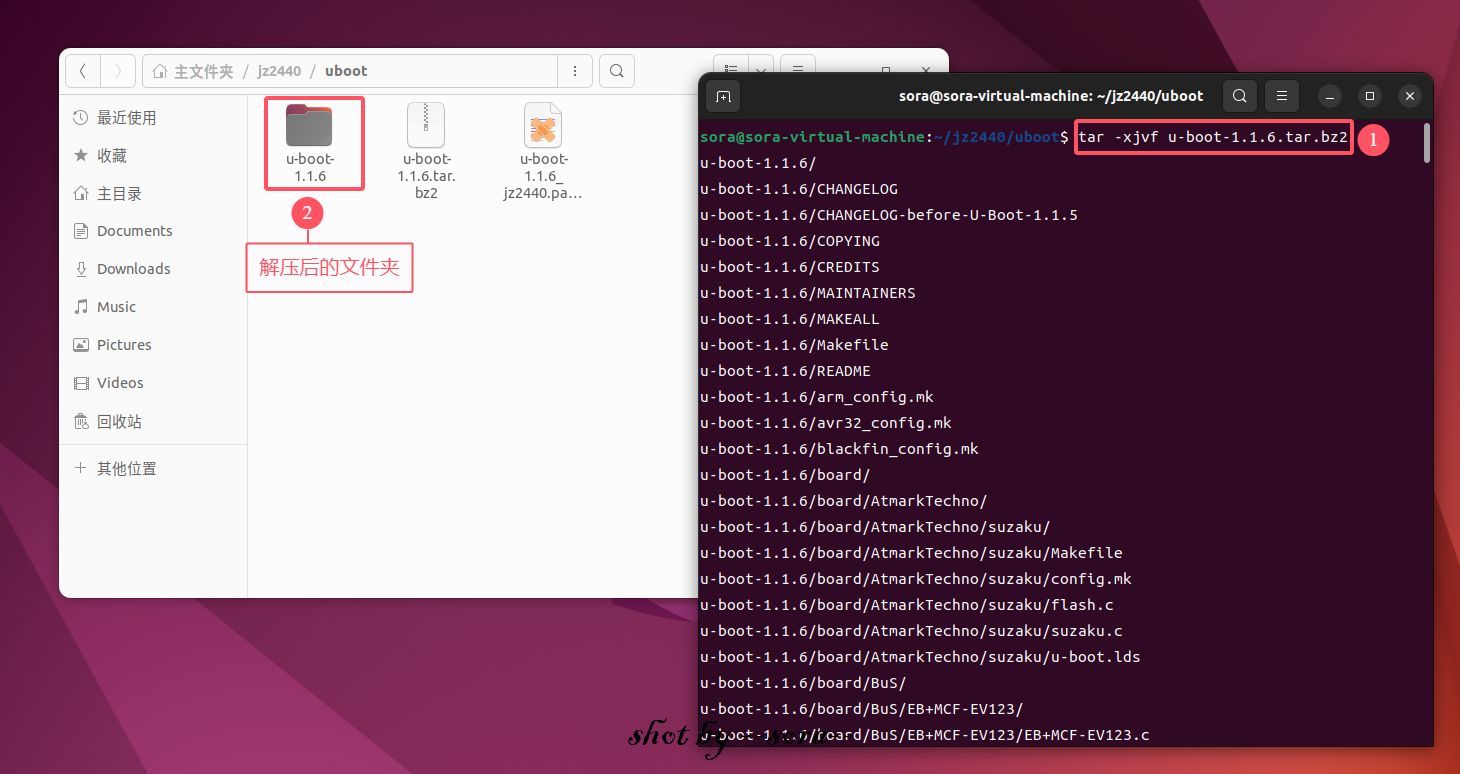Open 回收站 trash in the sidebar
1460x774 pixels.
coord(153,421)
